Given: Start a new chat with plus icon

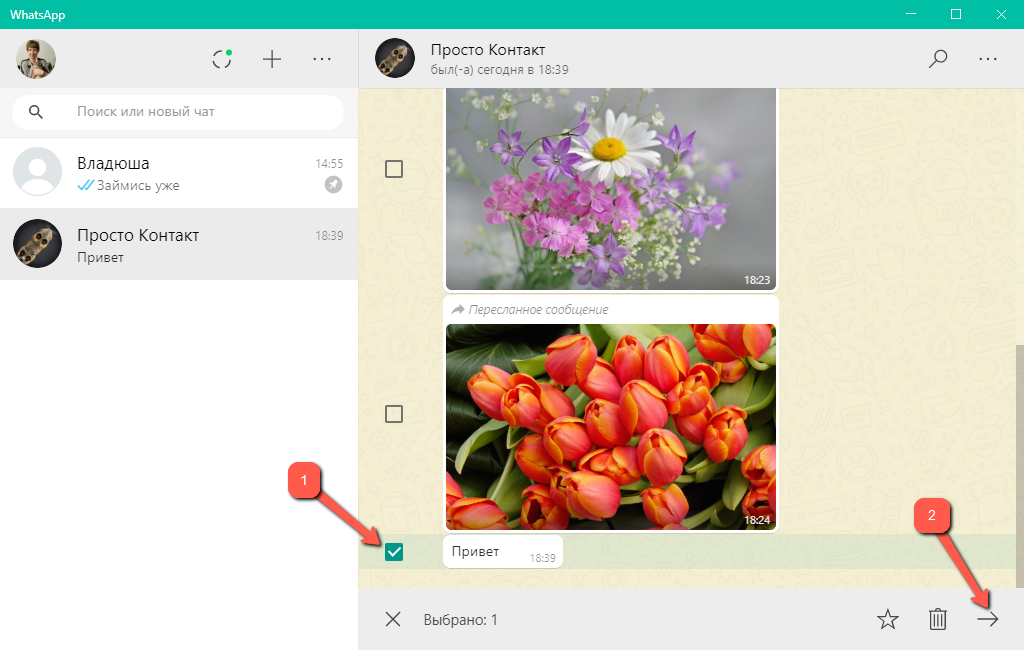Looking at the screenshot, I should (272, 59).
